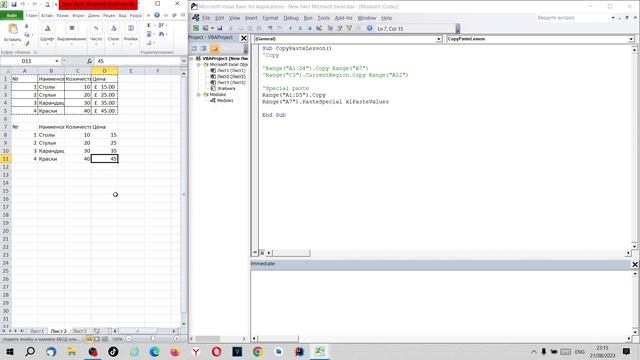Open Windows Start menu
The width and height of the screenshot is (640, 360).
pos(10,351)
